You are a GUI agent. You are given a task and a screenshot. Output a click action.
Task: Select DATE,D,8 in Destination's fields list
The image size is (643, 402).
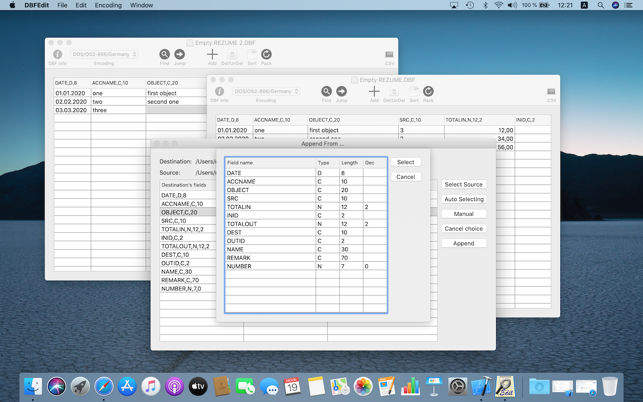pyautogui.click(x=188, y=195)
